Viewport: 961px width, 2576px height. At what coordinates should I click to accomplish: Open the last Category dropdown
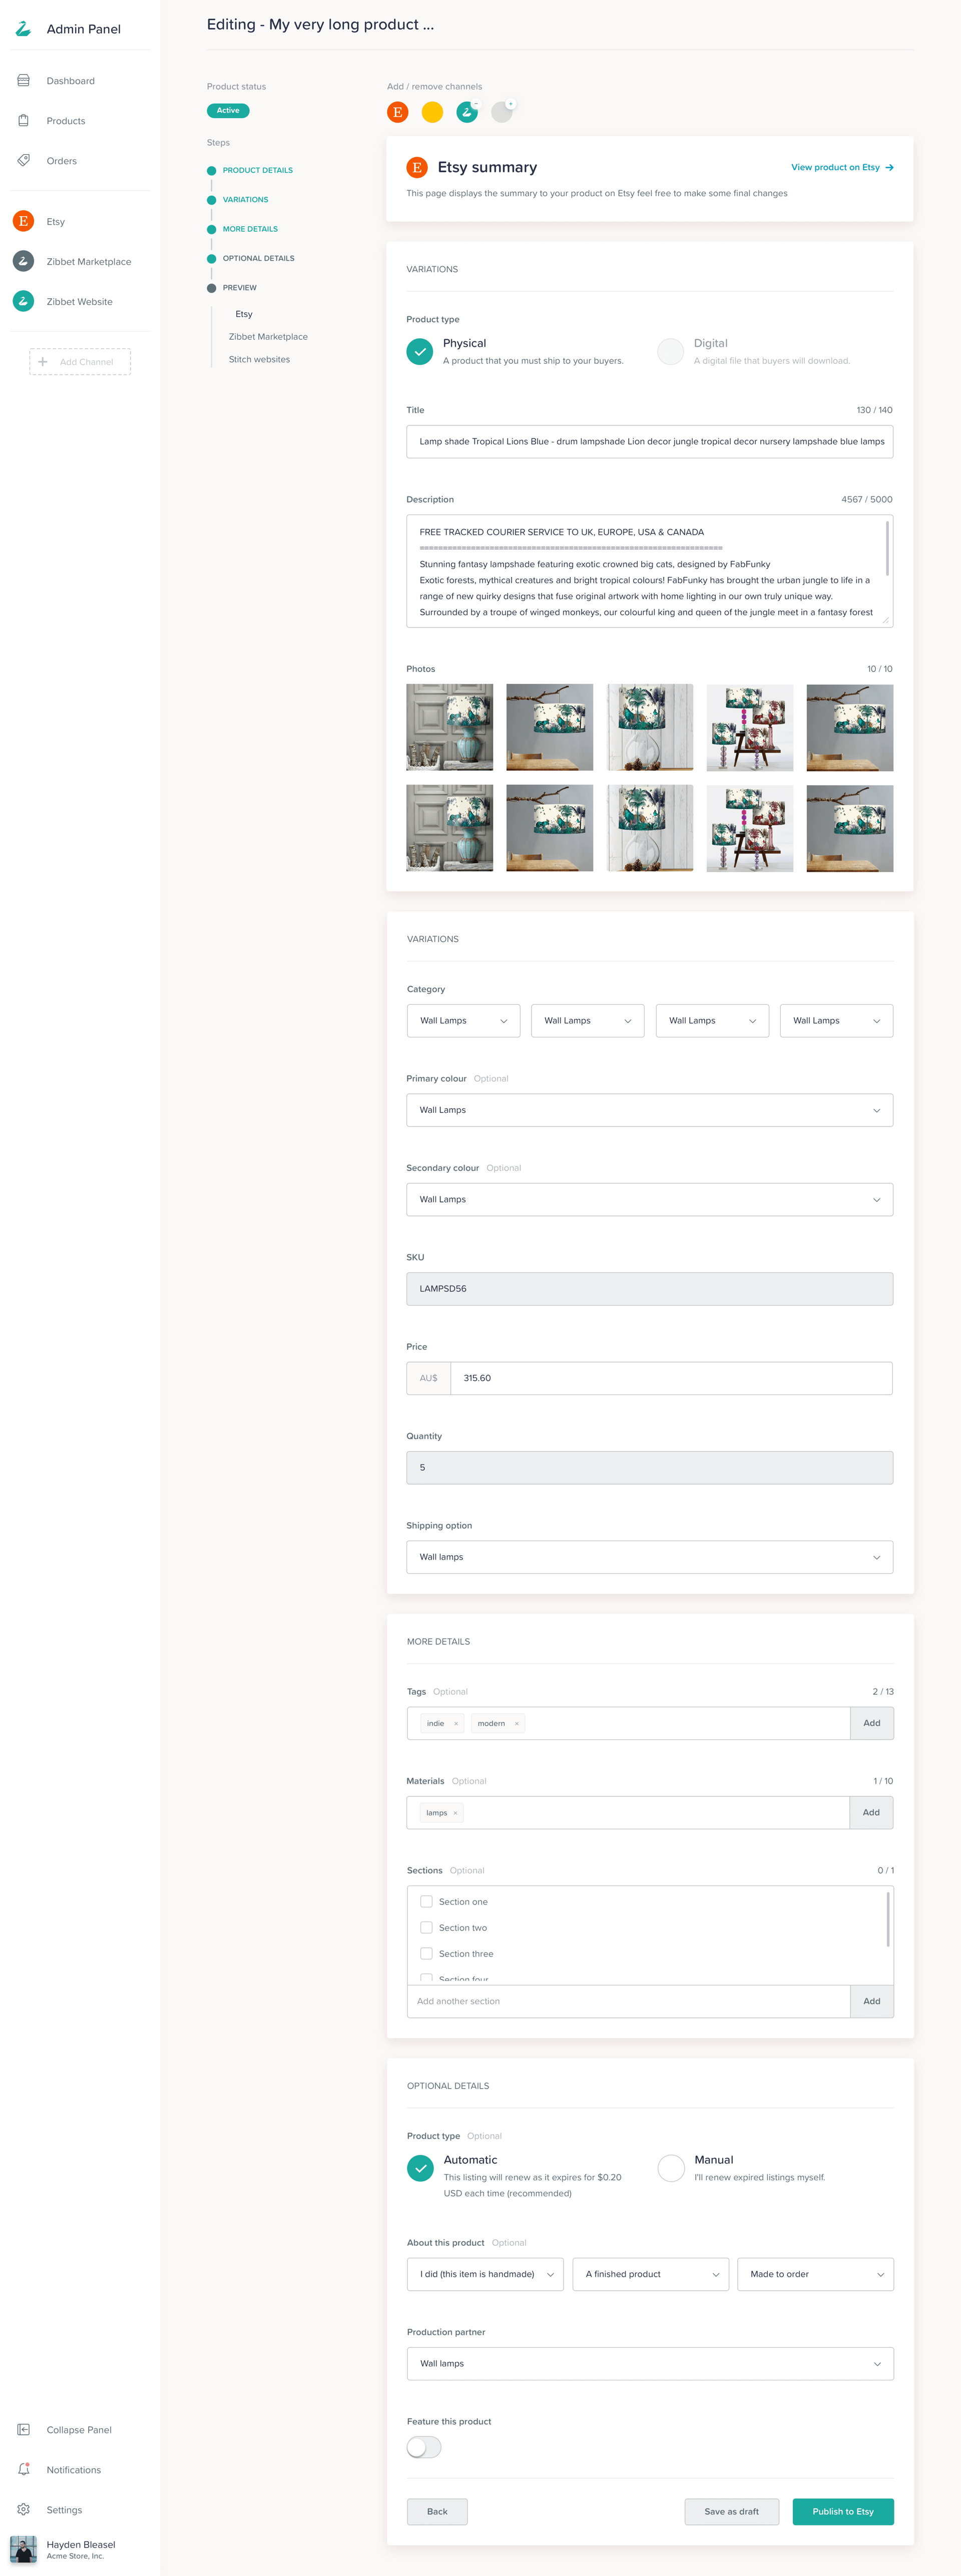coord(836,1020)
